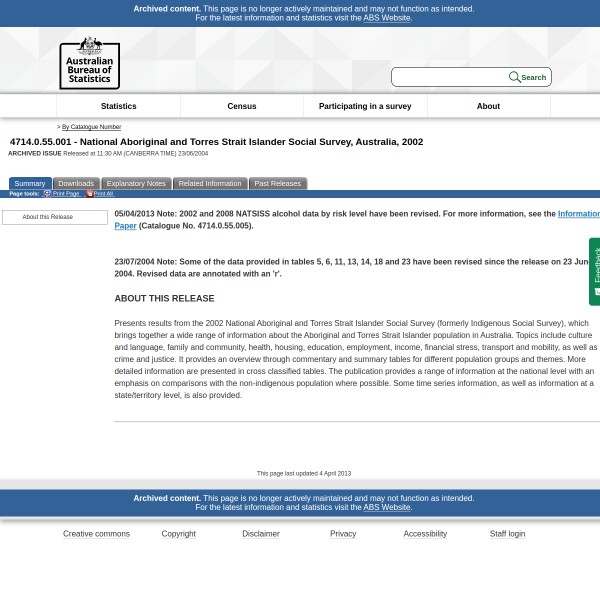The height and width of the screenshot is (600, 600).
Task: Click the magnifying glass search icon
Action: [x=515, y=77]
